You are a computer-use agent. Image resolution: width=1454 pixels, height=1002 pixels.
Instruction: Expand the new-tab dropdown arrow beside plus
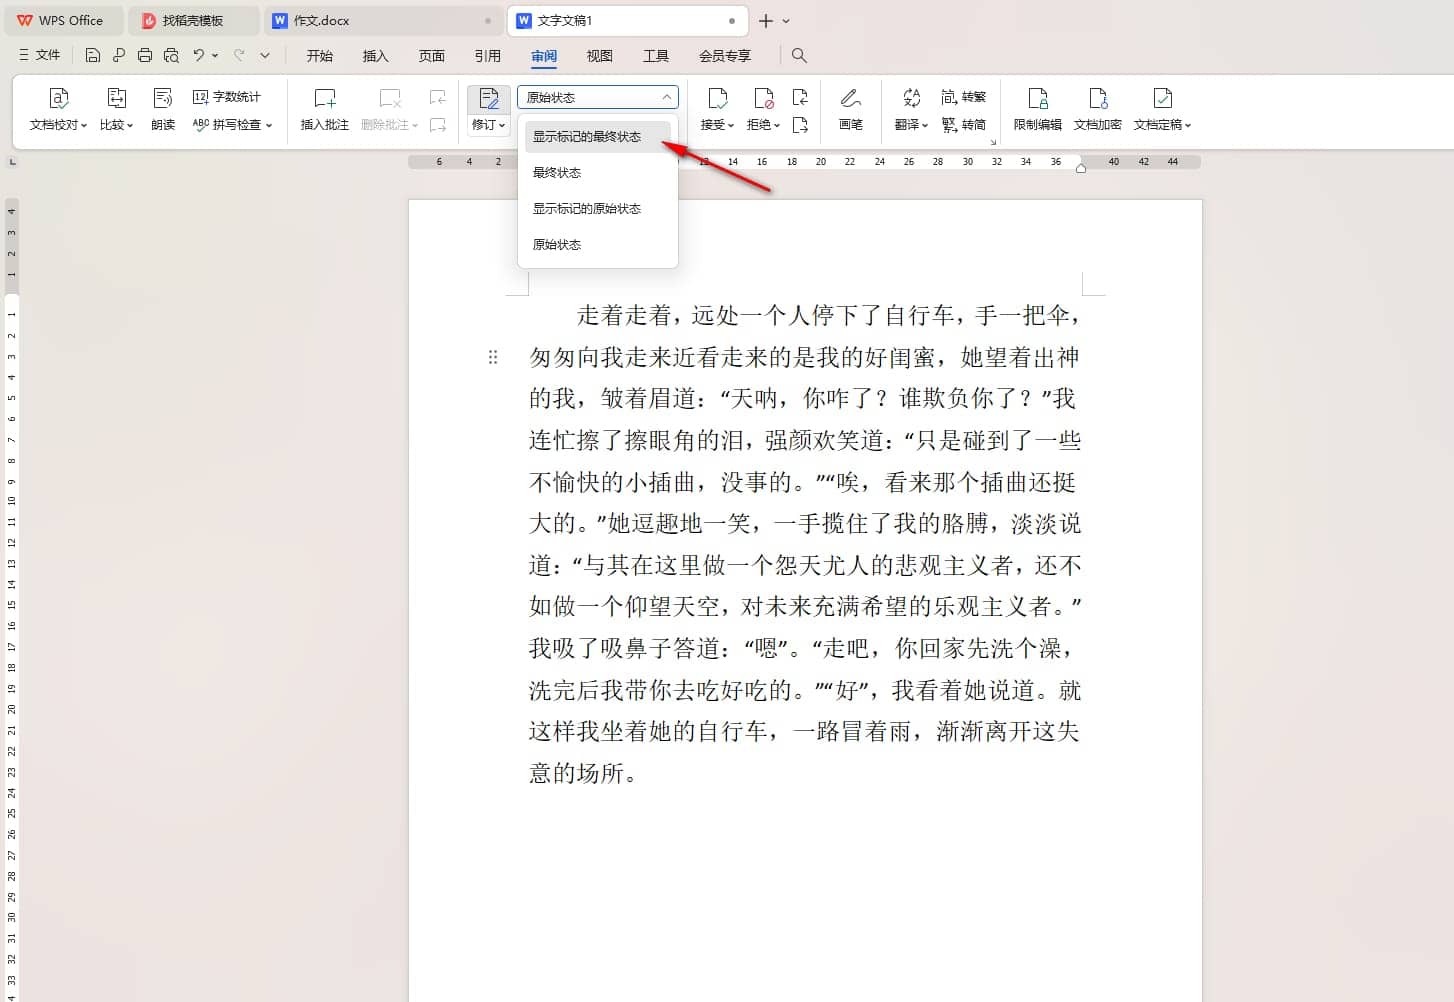coord(786,21)
